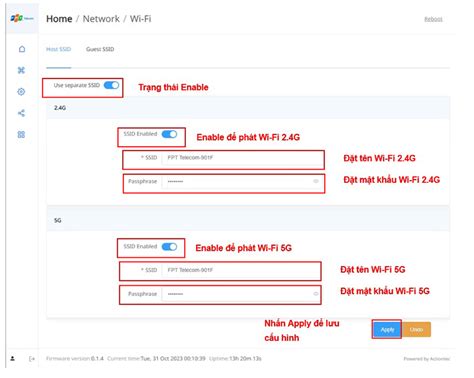Click the 5G Passphrase input field
The image size is (474, 378).
click(241, 294)
